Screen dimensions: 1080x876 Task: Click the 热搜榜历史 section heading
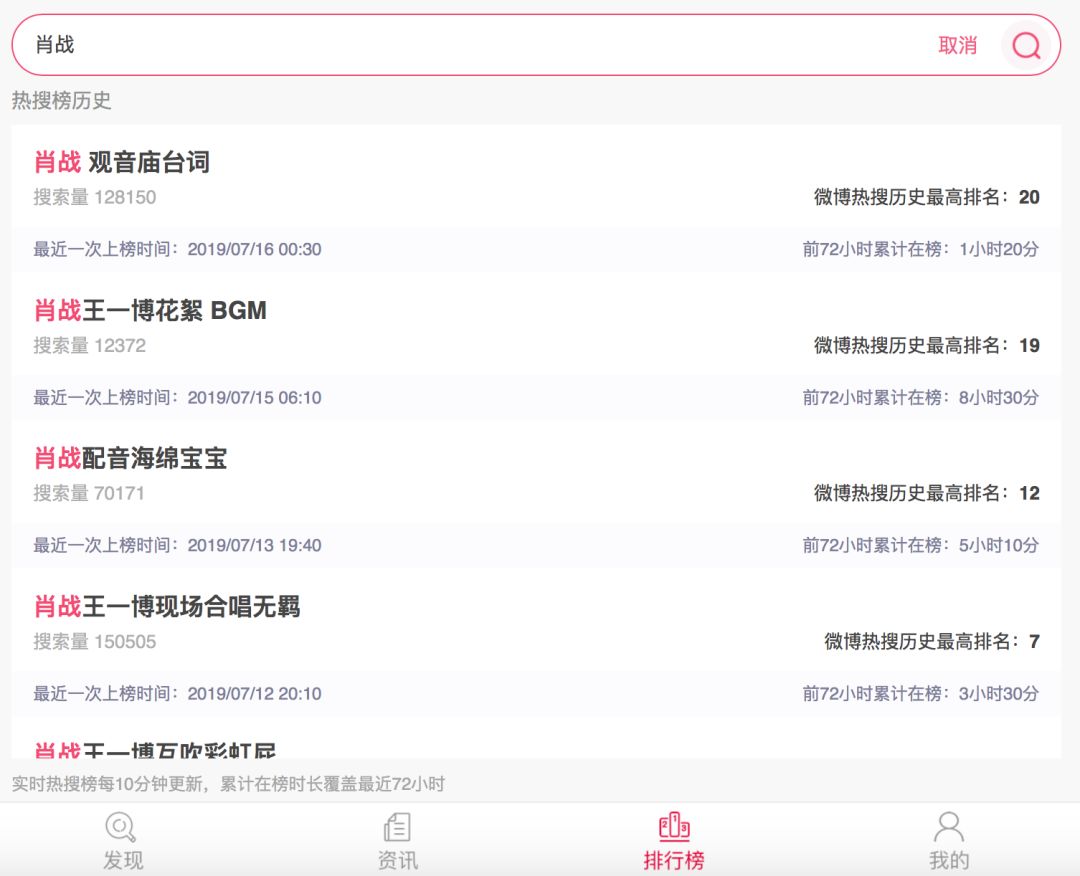(61, 101)
